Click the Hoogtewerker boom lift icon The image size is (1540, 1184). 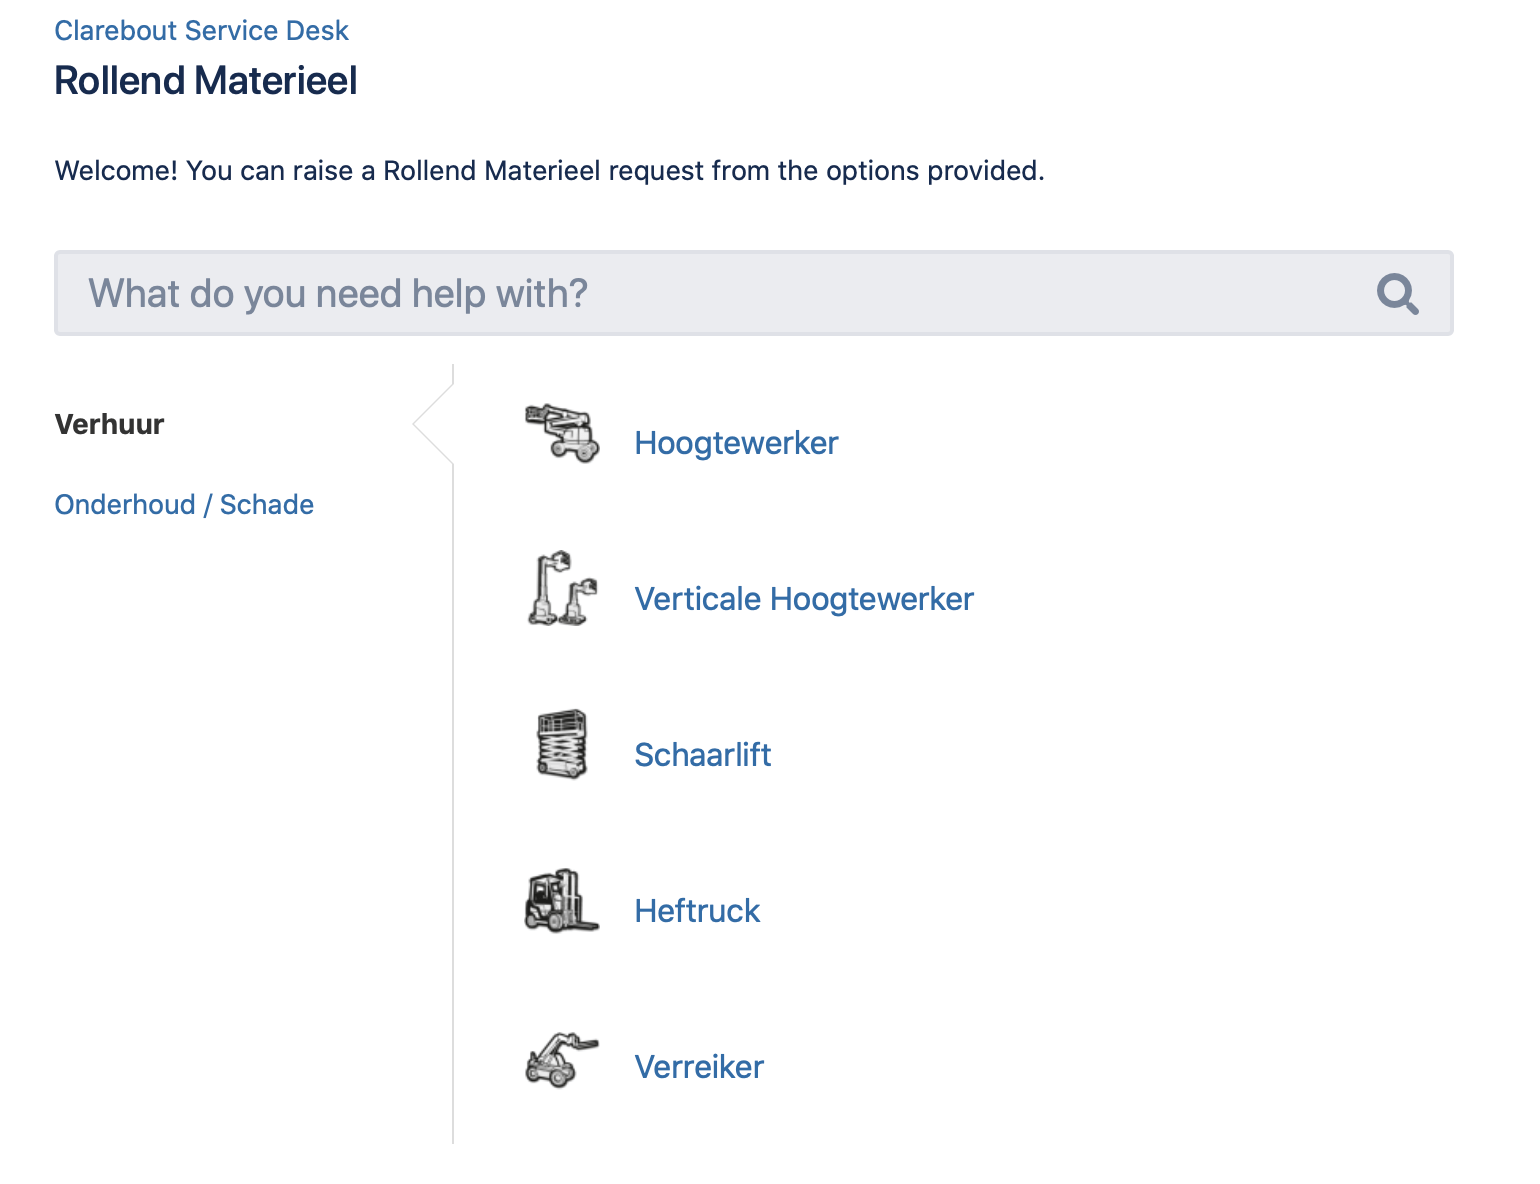tap(562, 433)
